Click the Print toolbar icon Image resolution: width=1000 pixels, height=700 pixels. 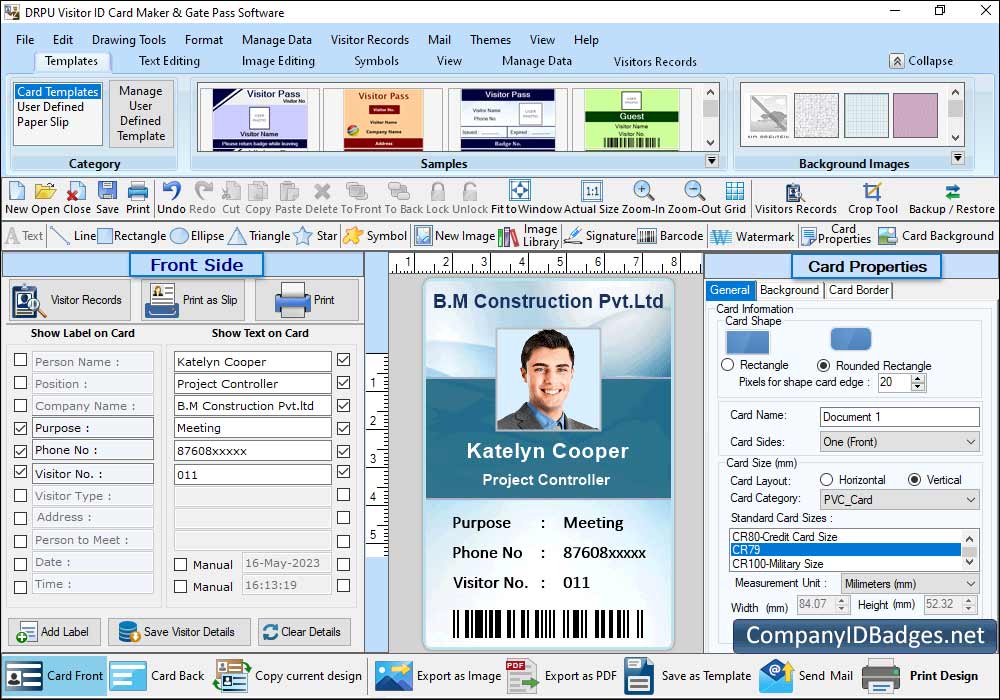tap(138, 191)
